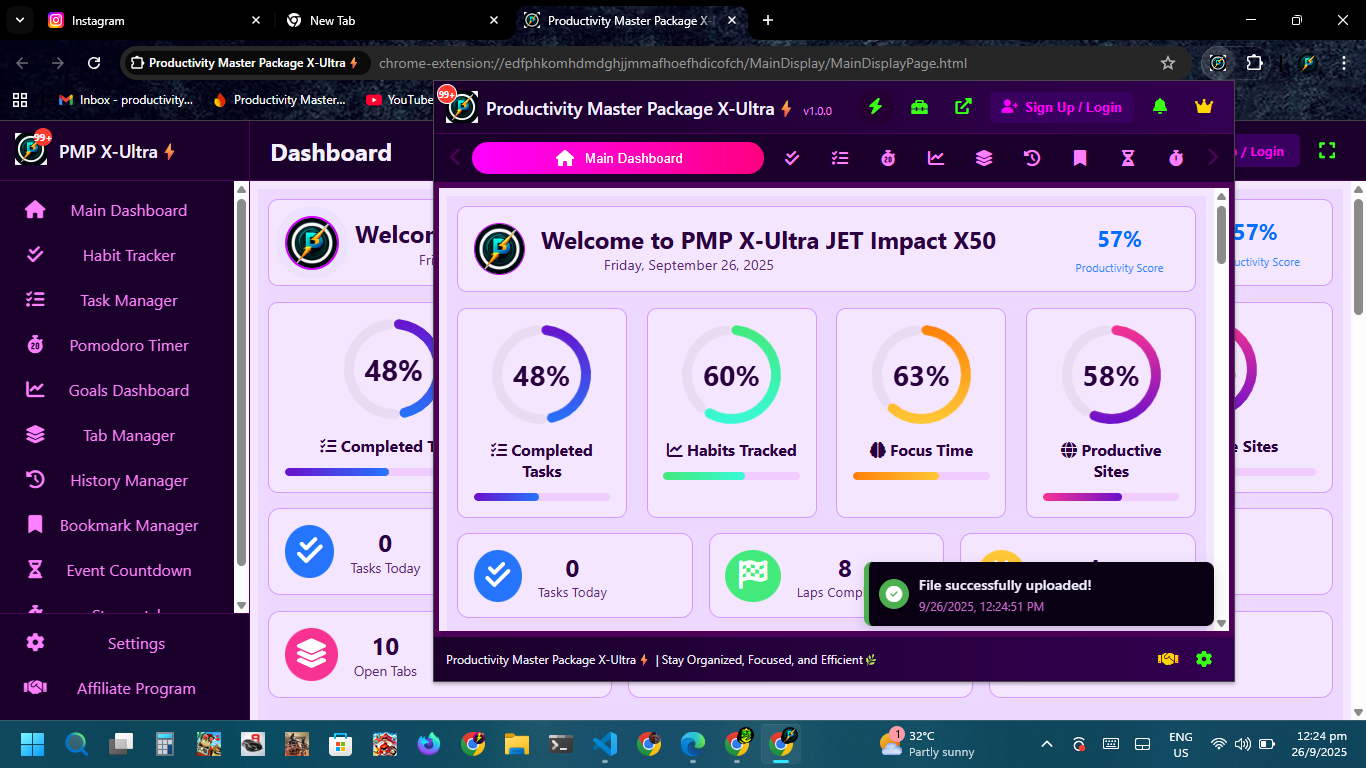This screenshot has width=1366, height=768.
Task: Click the green external-link icon in popup header
Action: click(x=962, y=106)
